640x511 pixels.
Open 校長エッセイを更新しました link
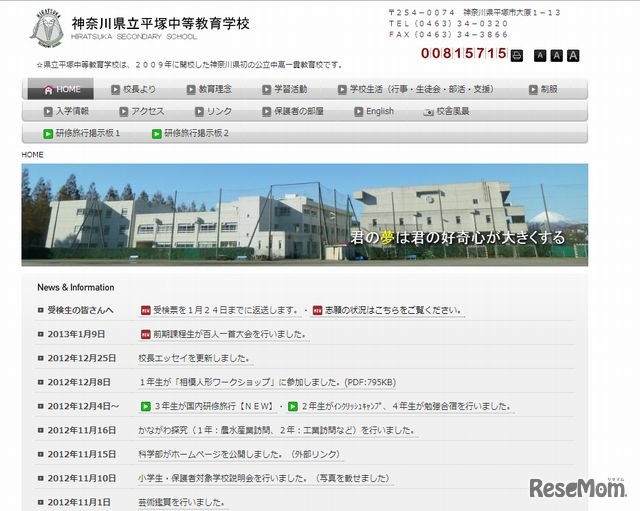pos(194,358)
